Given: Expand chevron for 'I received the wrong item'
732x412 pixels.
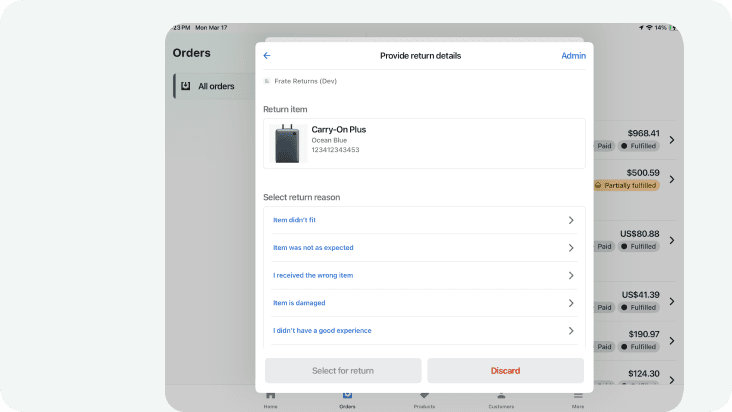Looking at the screenshot, I should pos(570,276).
